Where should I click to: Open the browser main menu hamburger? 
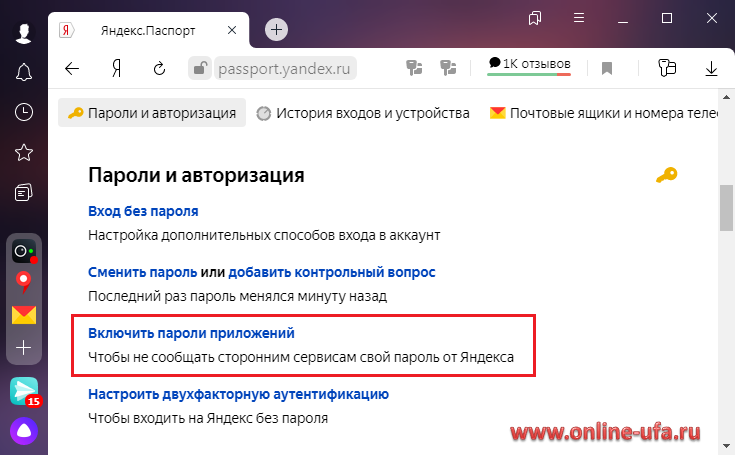click(x=579, y=18)
